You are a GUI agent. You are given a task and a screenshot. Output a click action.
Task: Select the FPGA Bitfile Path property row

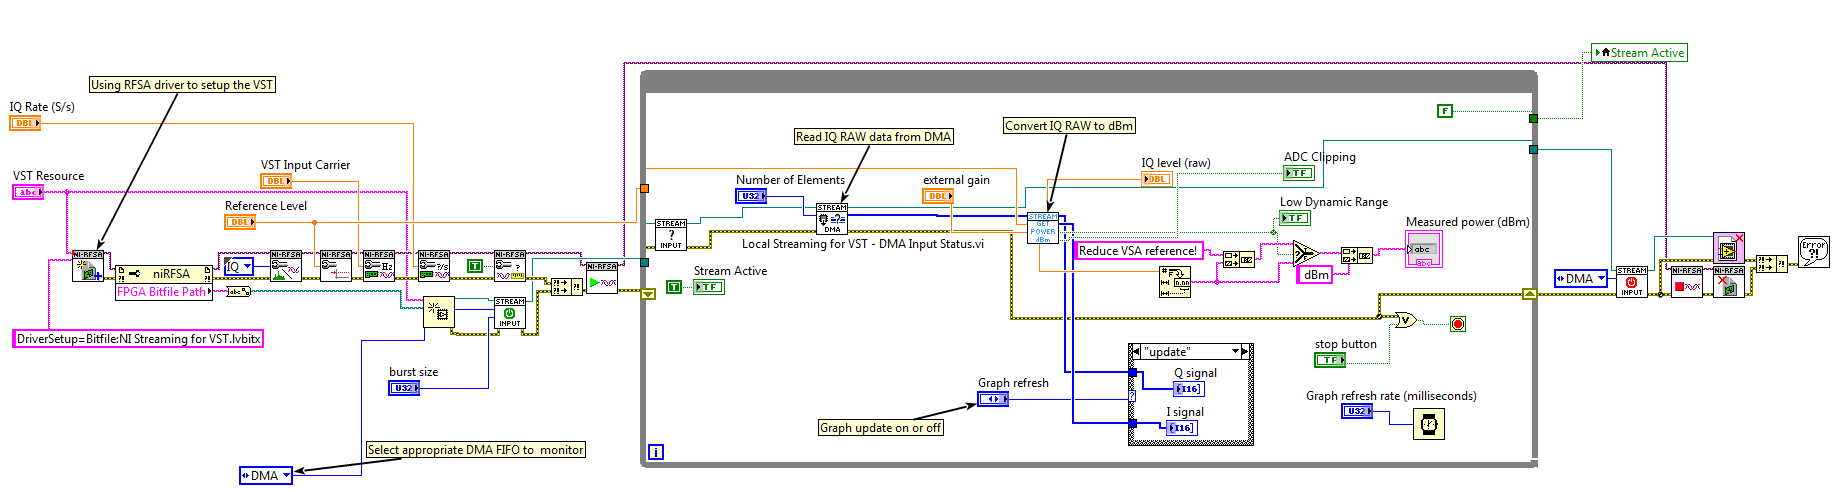[164, 292]
